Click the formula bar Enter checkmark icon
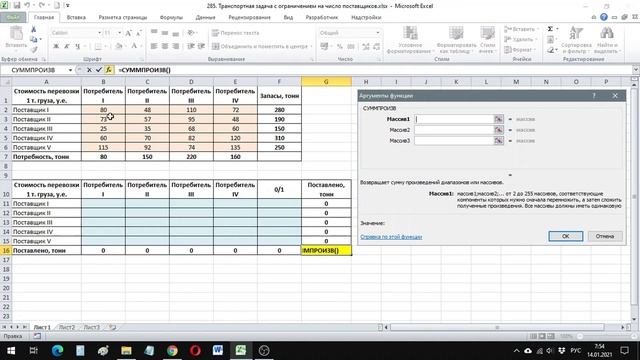The height and width of the screenshot is (360, 640). tap(99, 70)
